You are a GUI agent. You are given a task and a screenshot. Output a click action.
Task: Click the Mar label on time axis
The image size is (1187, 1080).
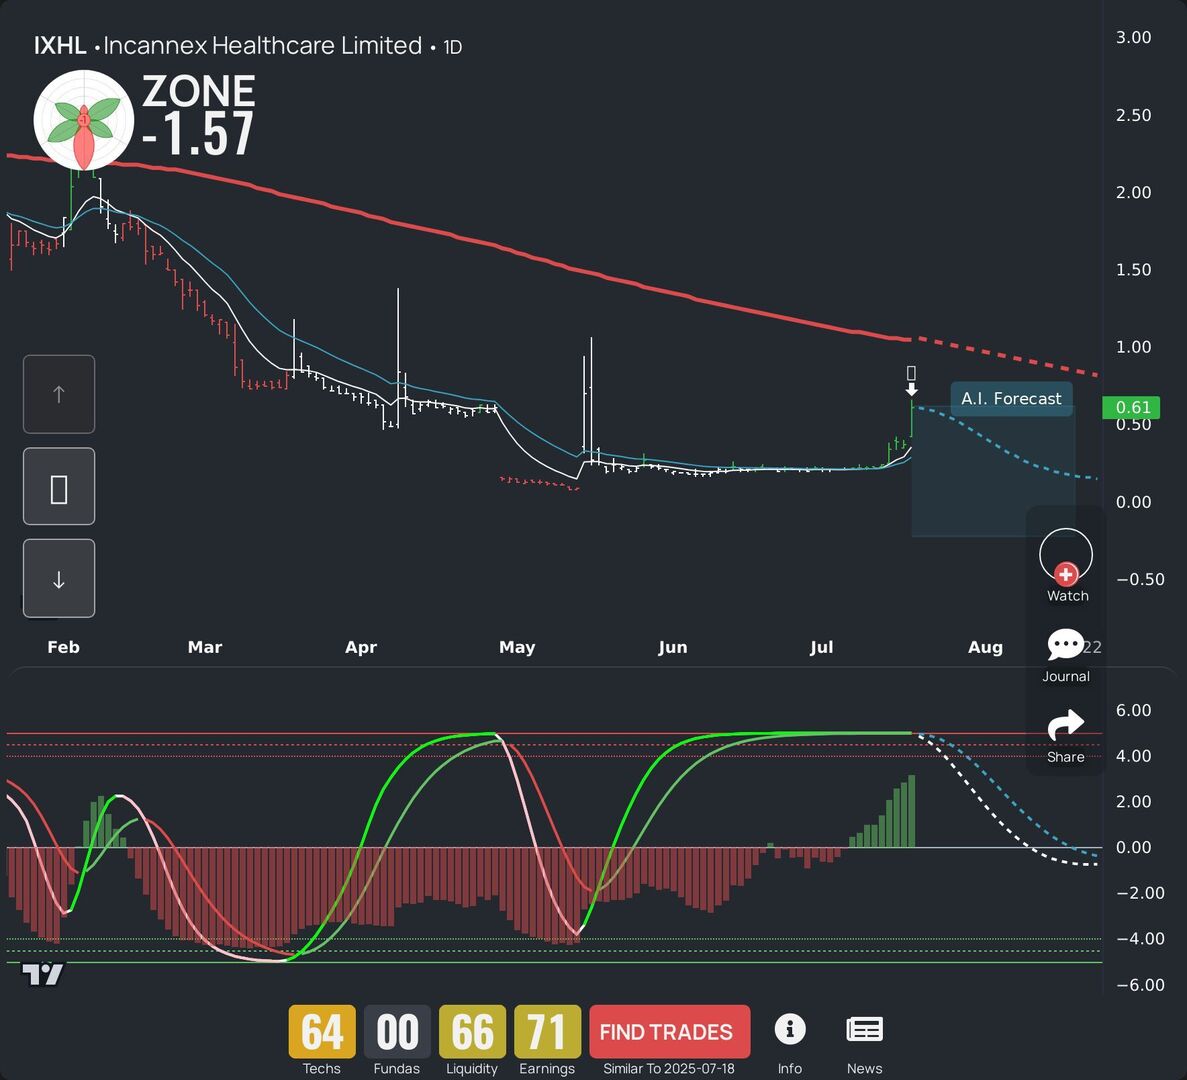pyautogui.click(x=204, y=647)
